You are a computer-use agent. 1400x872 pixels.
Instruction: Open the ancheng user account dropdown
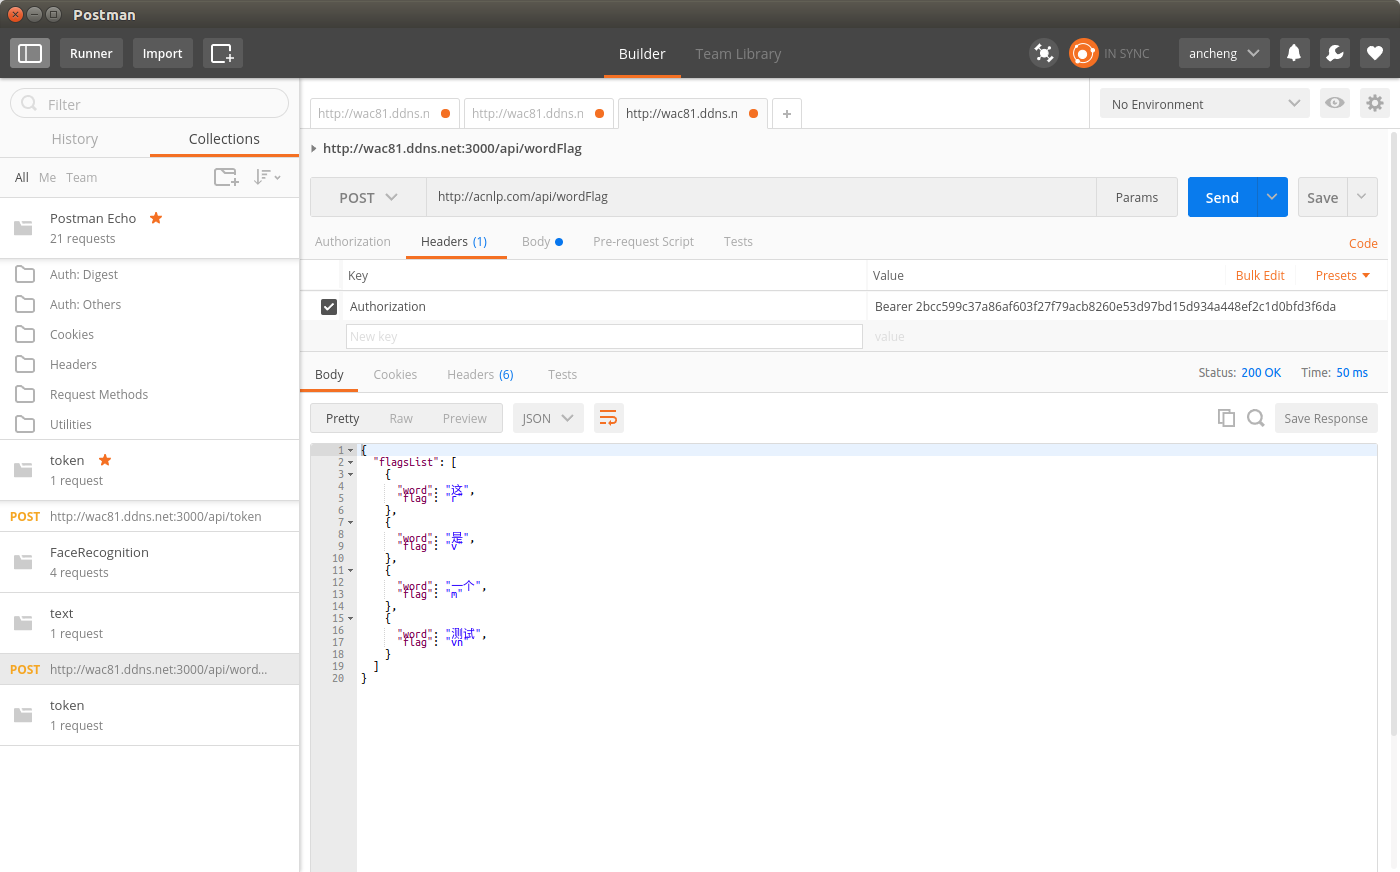tap(1224, 53)
